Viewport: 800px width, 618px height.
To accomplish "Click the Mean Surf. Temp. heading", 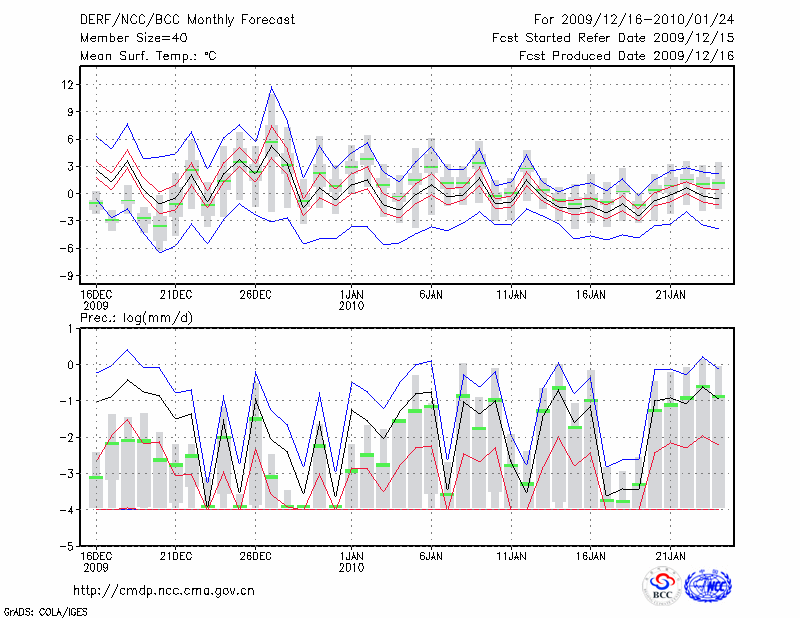I will tap(147, 56).
